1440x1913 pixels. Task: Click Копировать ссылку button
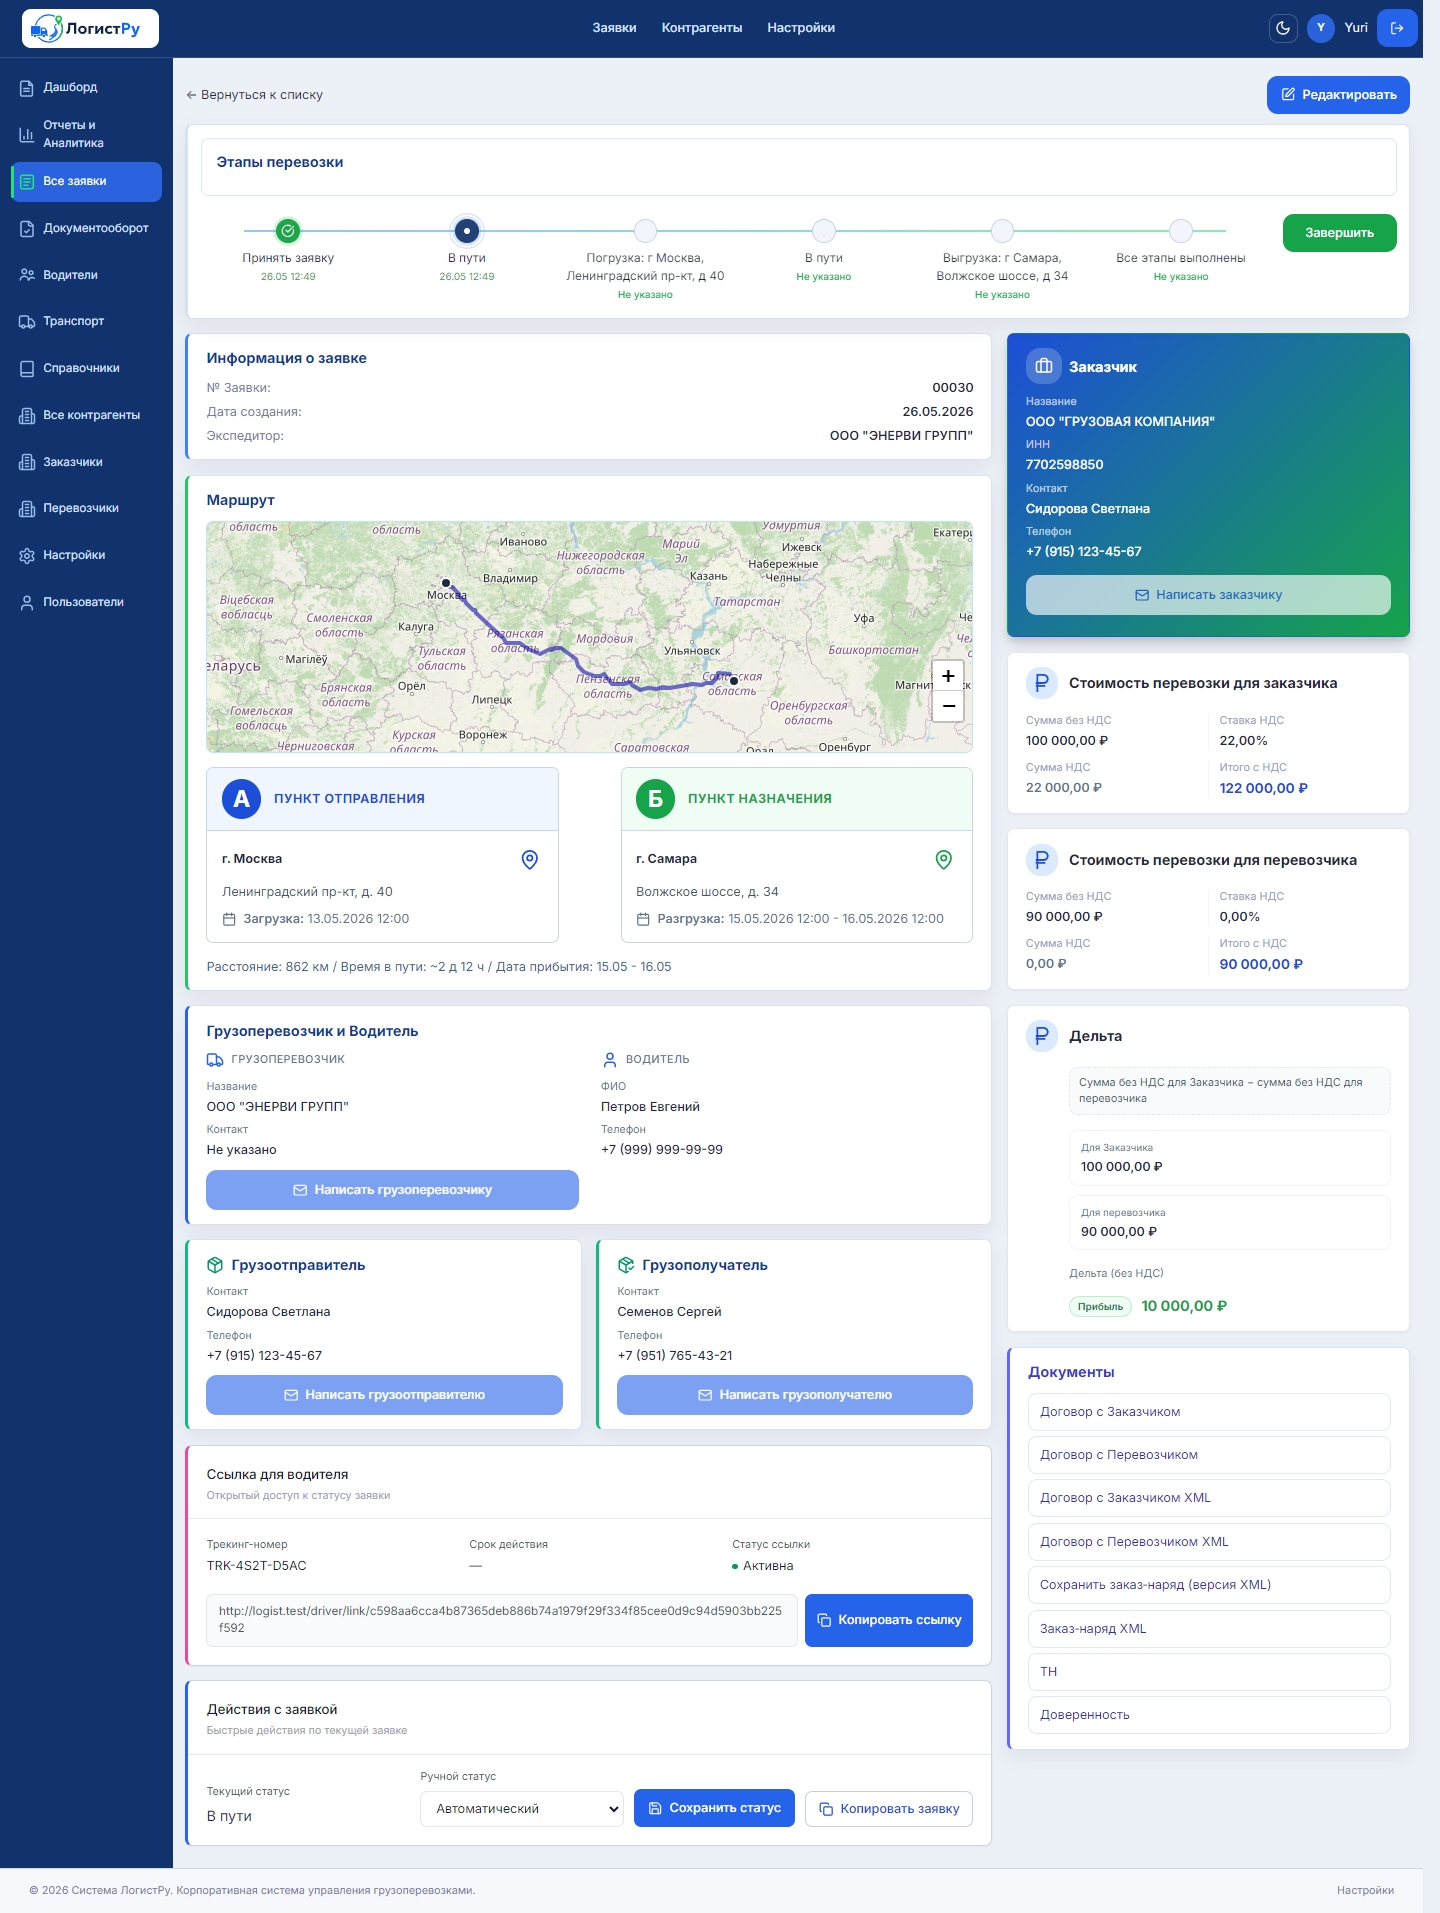(889, 1620)
